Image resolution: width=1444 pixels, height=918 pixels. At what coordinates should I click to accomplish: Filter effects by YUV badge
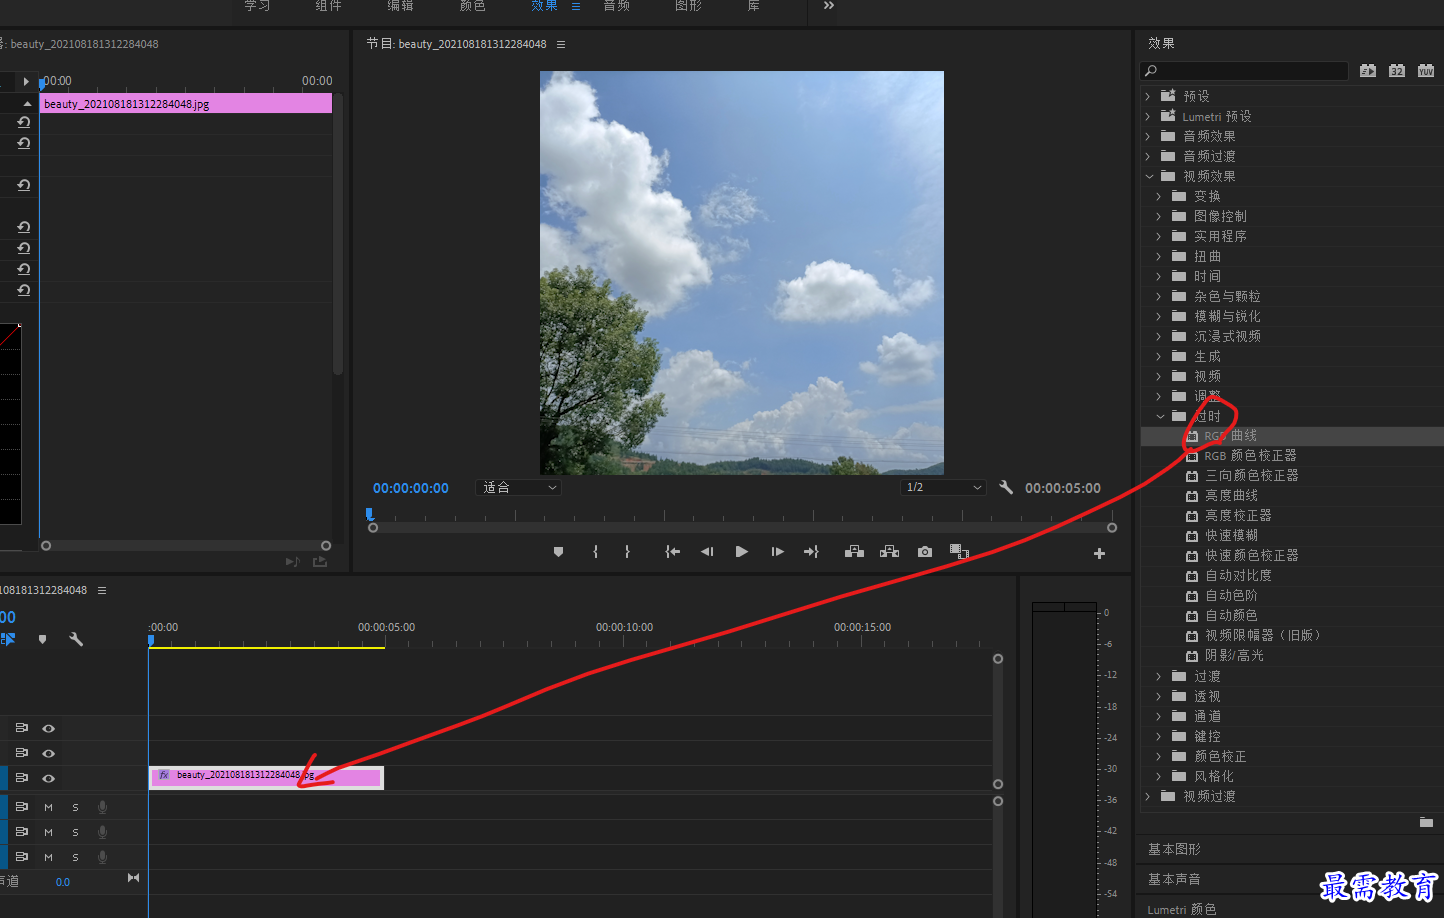pyautogui.click(x=1426, y=71)
